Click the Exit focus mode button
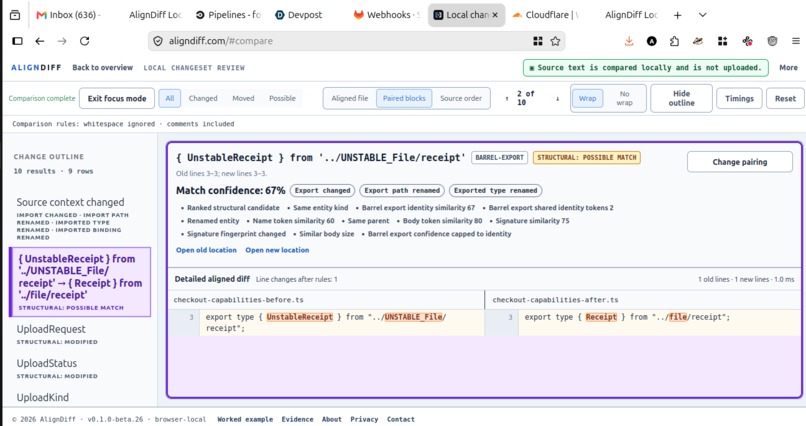The image size is (806, 426). [x=117, y=98]
